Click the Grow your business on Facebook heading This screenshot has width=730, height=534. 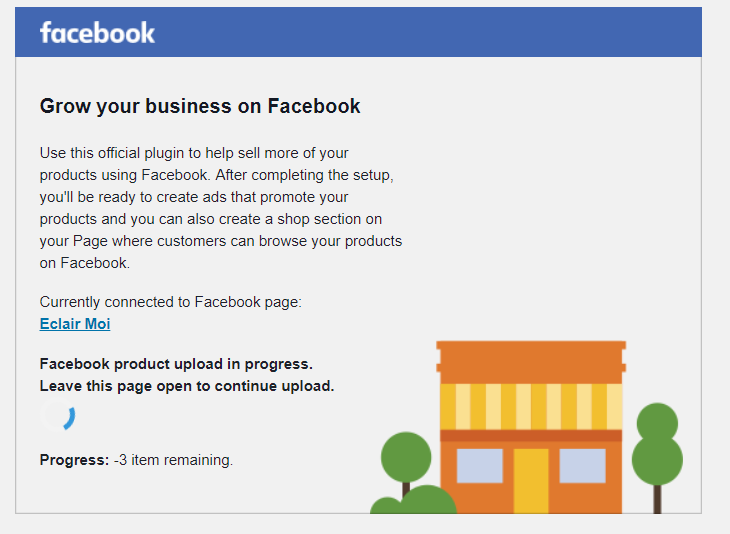coord(200,106)
